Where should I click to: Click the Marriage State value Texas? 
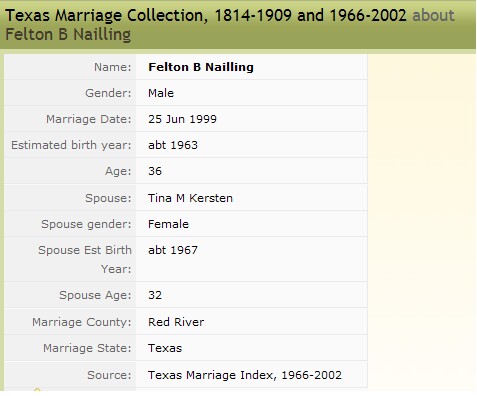coord(165,348)
